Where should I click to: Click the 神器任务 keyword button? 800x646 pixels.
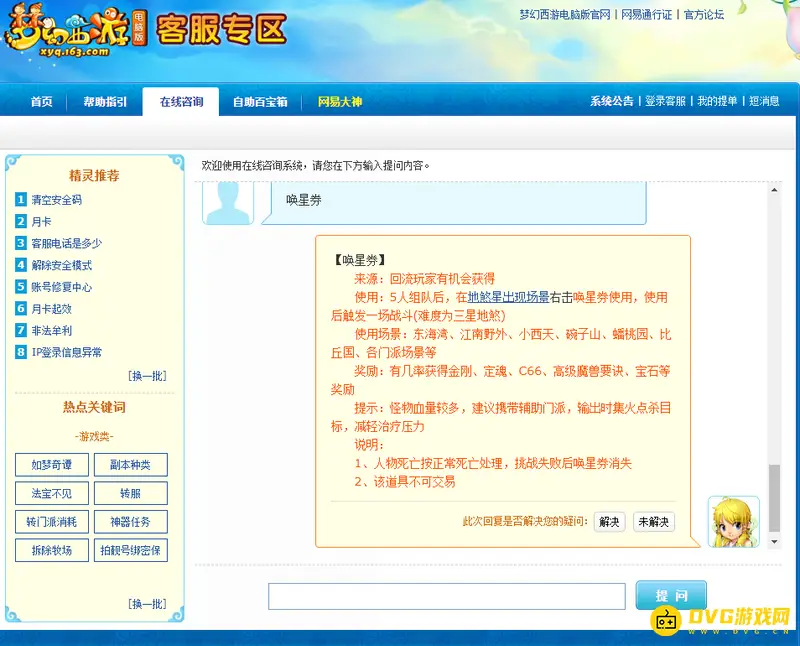131,522
